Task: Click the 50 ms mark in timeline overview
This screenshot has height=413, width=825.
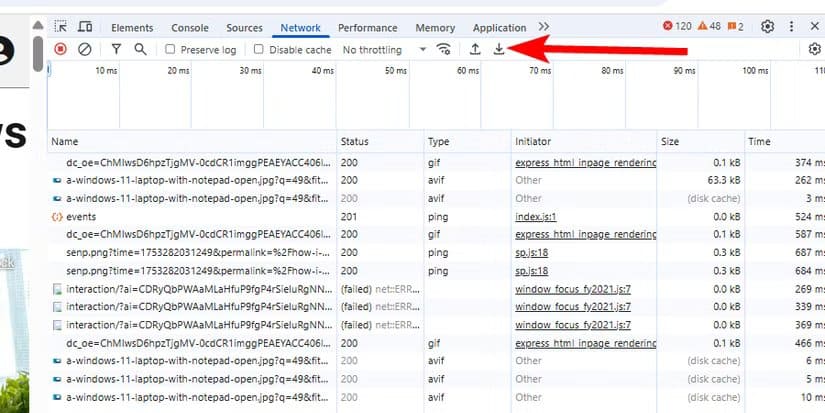Action: pyautogui.click(x=395, y=70)
